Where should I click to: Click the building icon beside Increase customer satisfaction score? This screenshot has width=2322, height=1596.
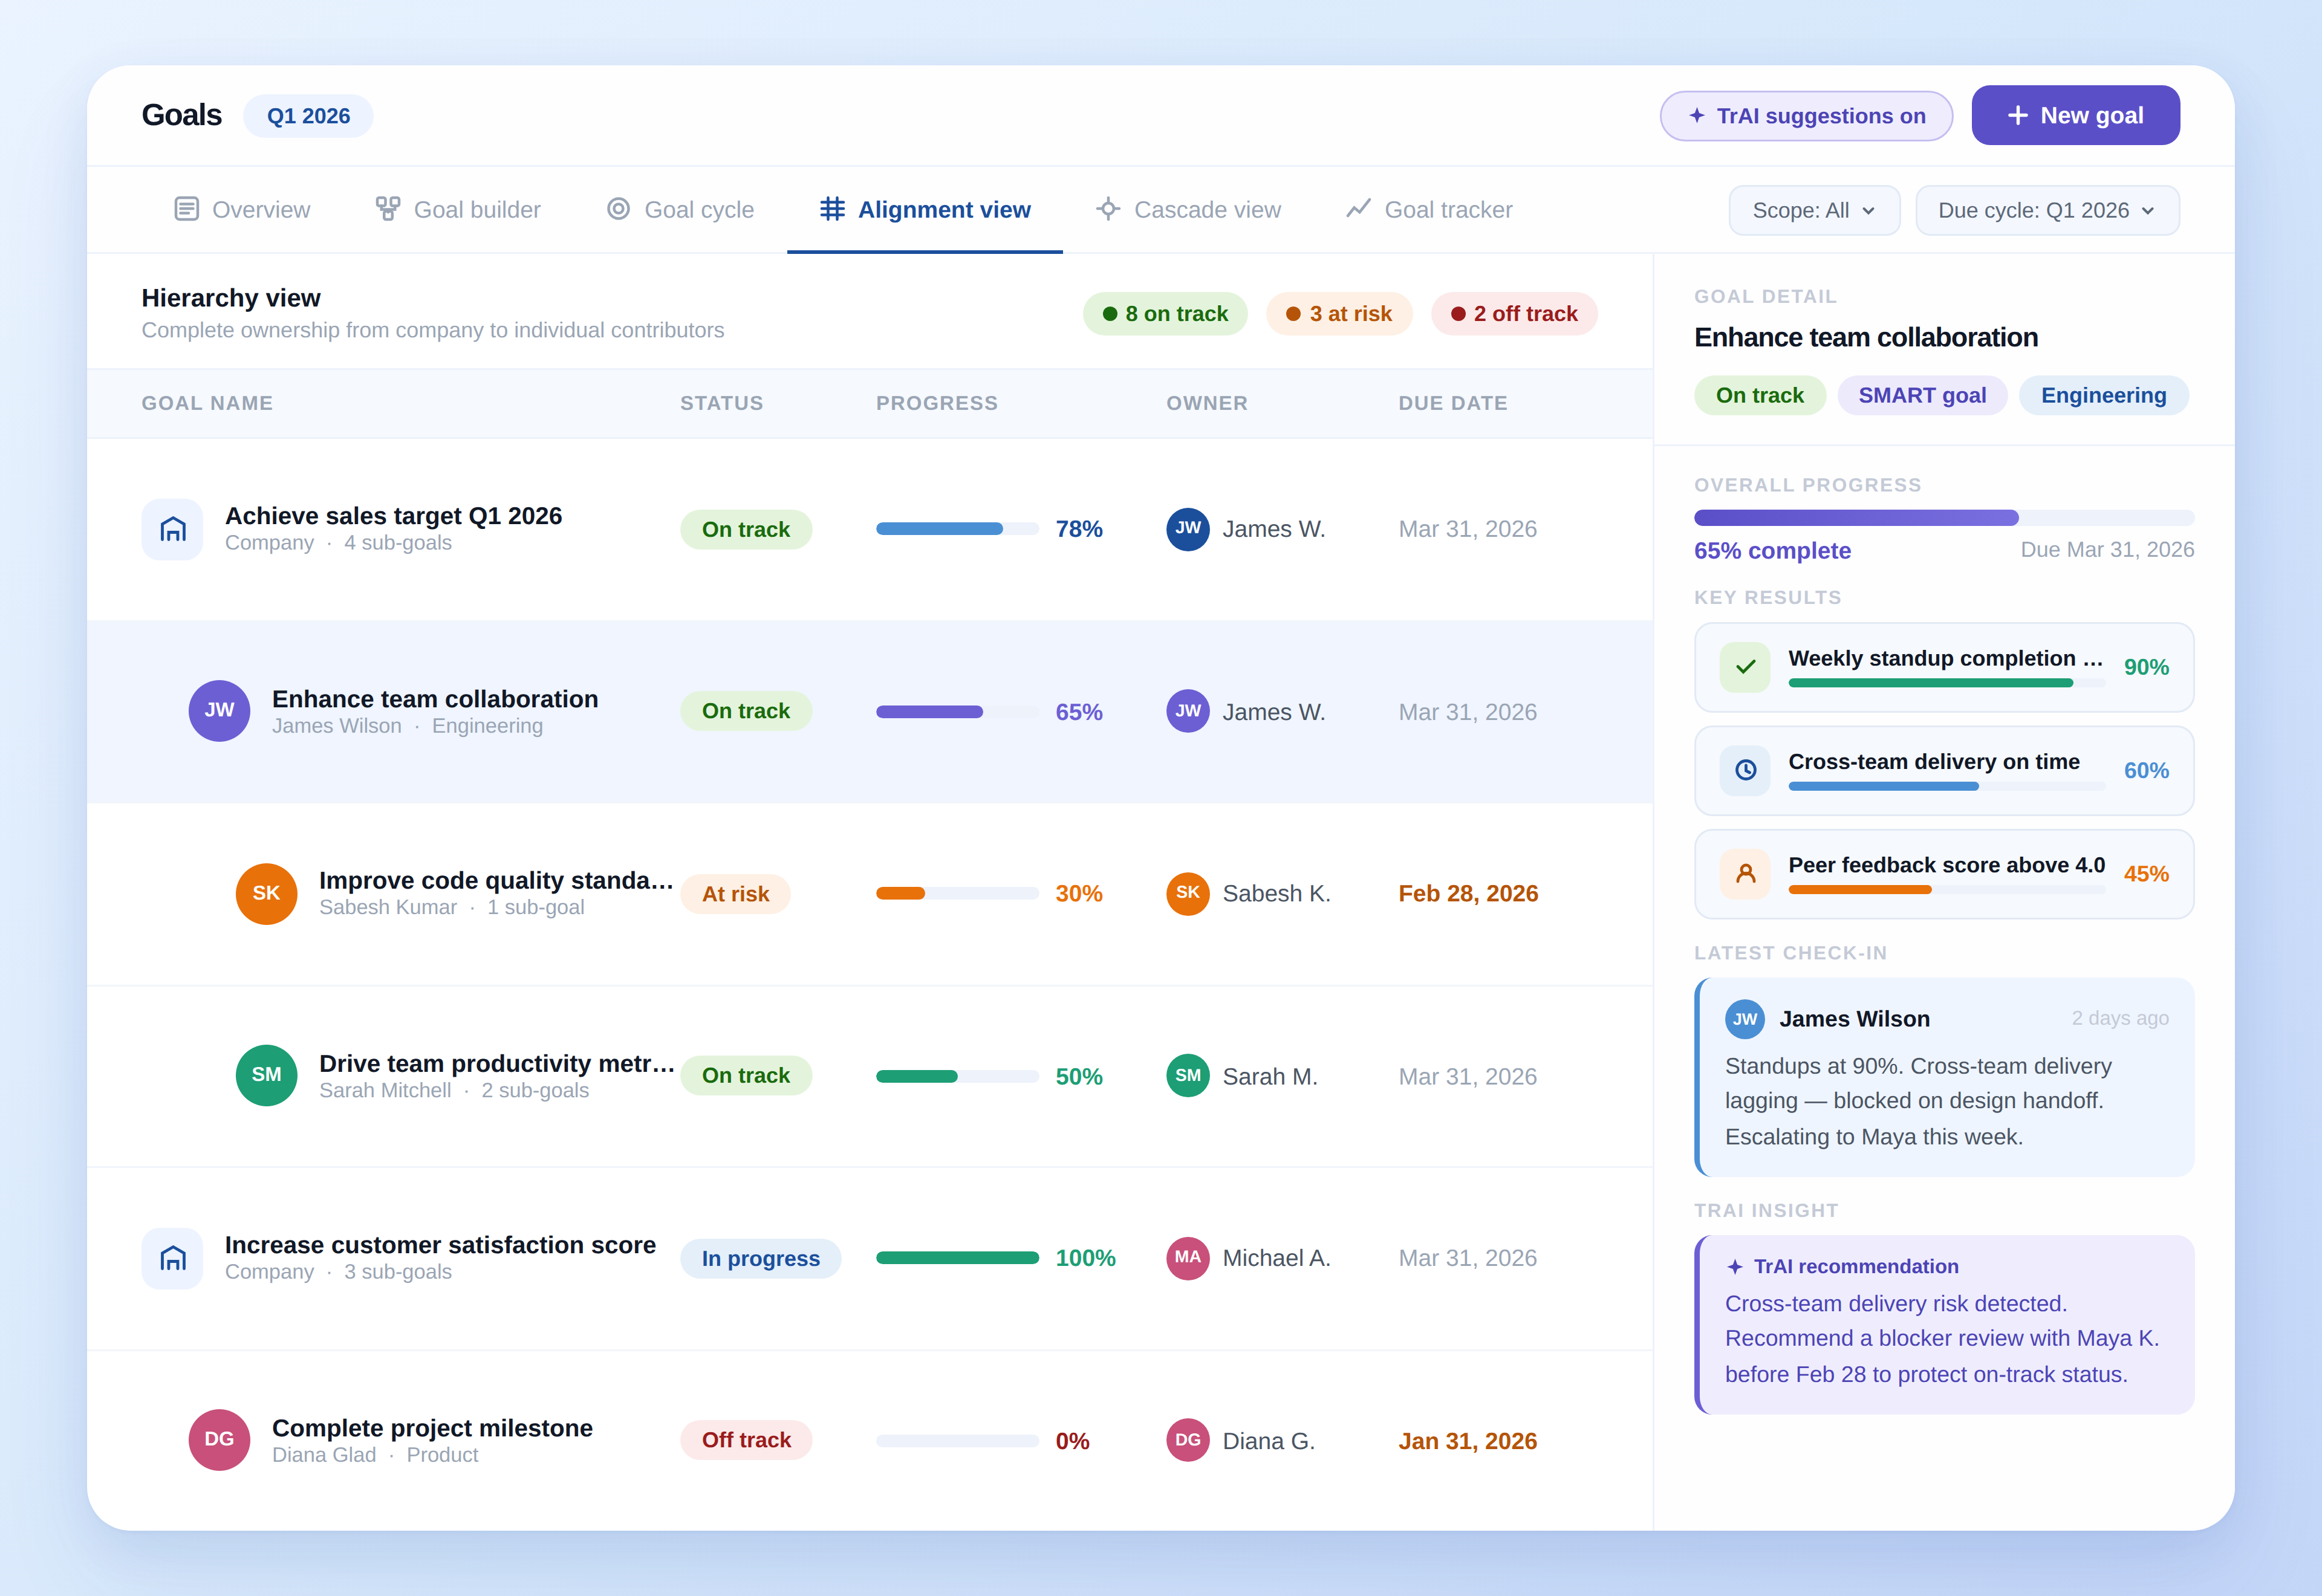(172, 1258)
